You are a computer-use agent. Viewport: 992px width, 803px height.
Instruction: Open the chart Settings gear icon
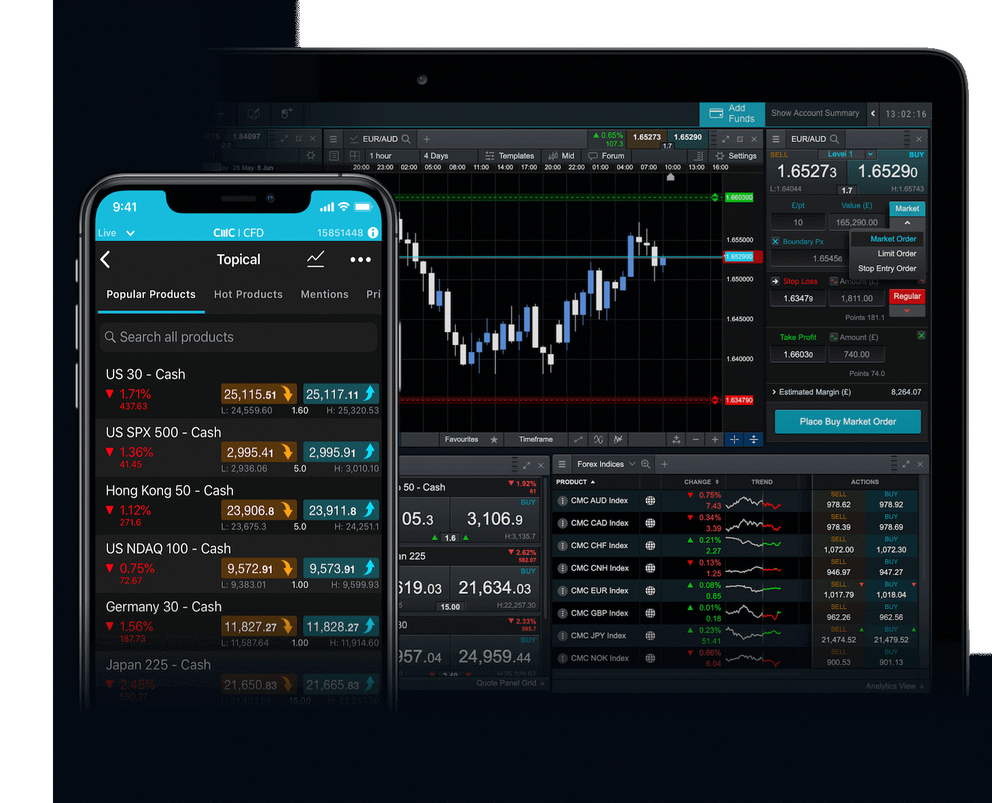pos(720,156)
